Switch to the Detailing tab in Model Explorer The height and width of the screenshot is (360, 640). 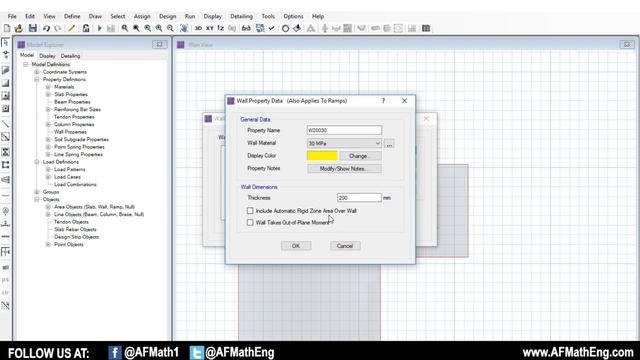[70, 56]
